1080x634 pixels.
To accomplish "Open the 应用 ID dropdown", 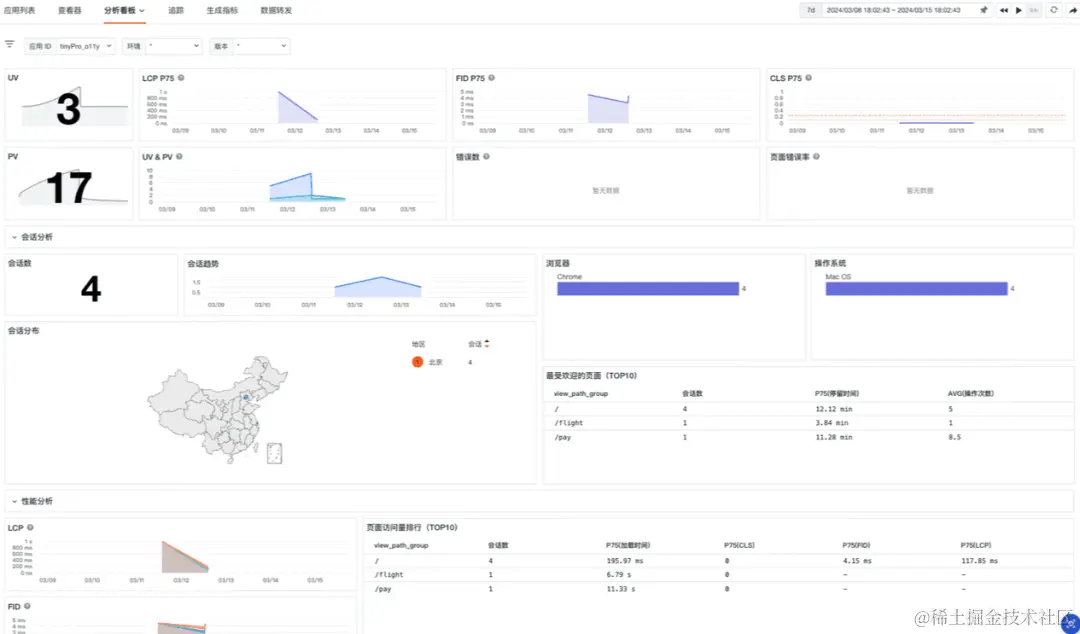I will [x=86, y=46].
